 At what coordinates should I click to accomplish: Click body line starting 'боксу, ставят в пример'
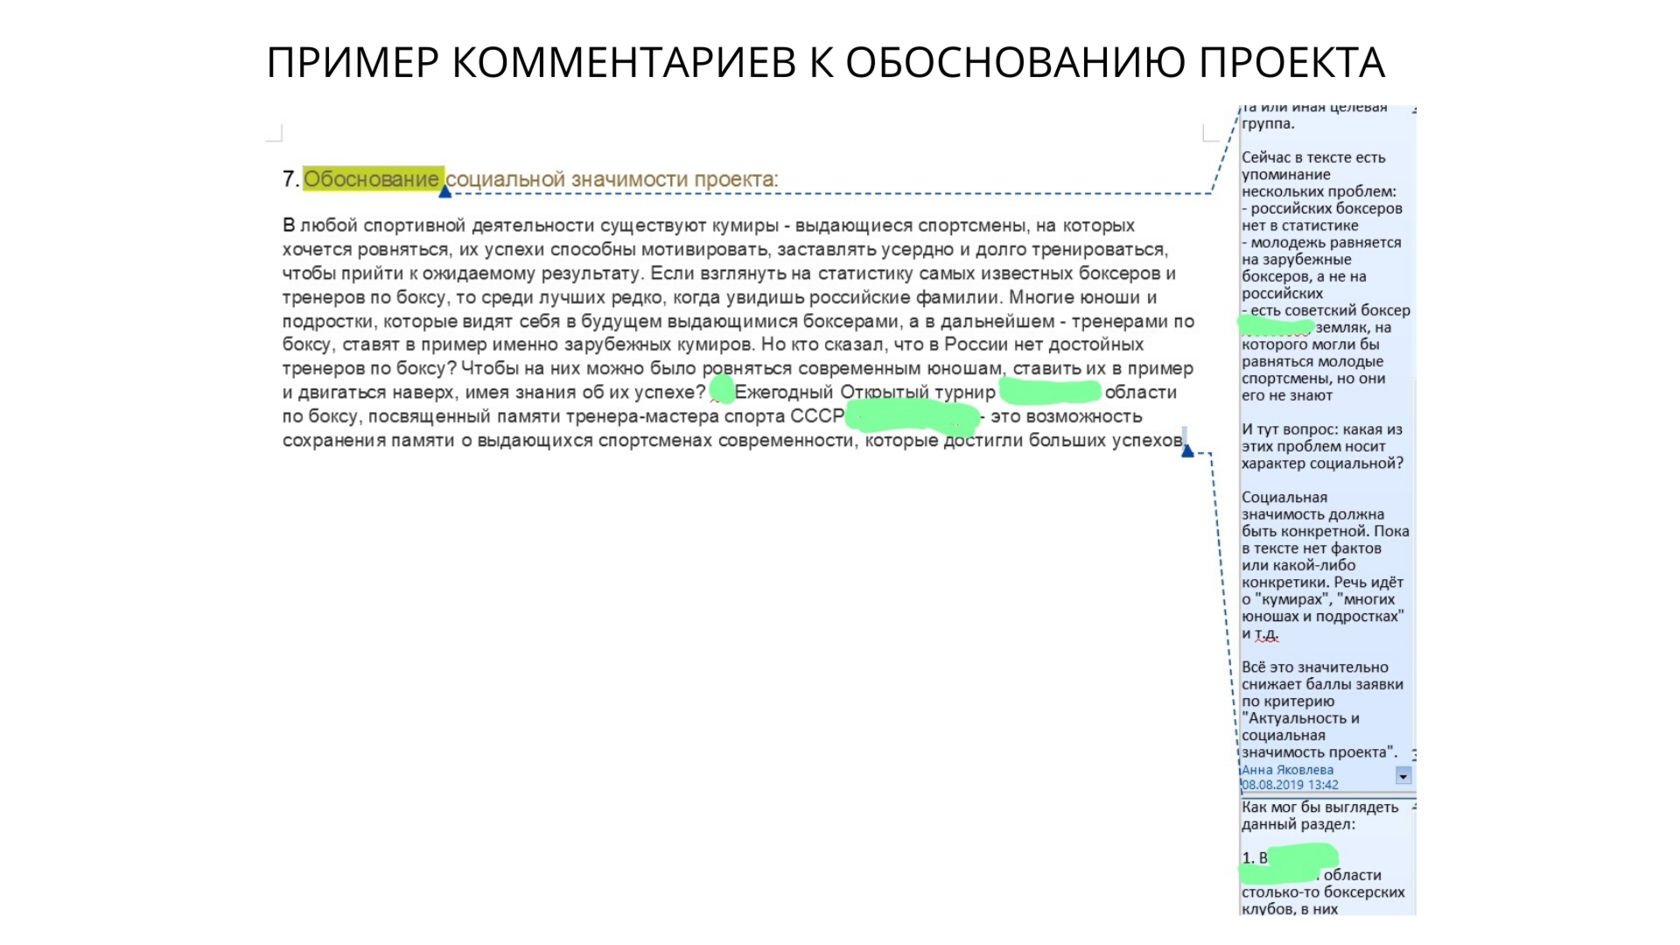pyautogui.click(x=713, y=344)
